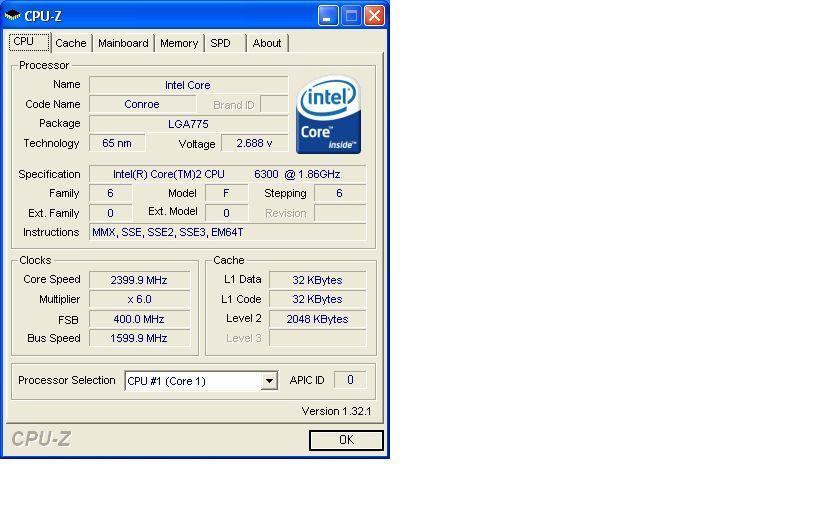The width and height of the screenshot is (840, 525).
Task: Minimize the CPU-Z window
Action: (328, 16)
